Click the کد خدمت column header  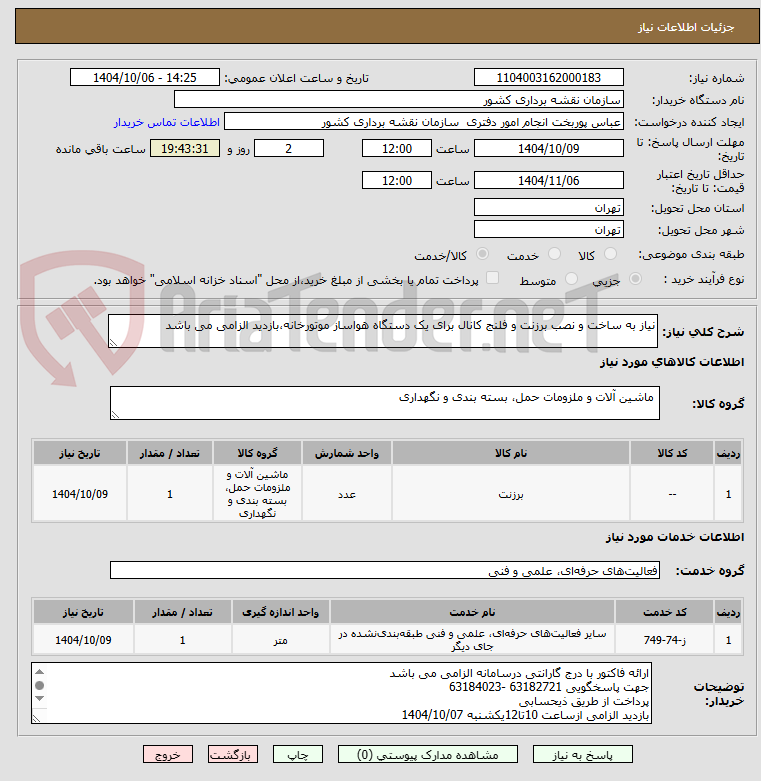(665, 612)
